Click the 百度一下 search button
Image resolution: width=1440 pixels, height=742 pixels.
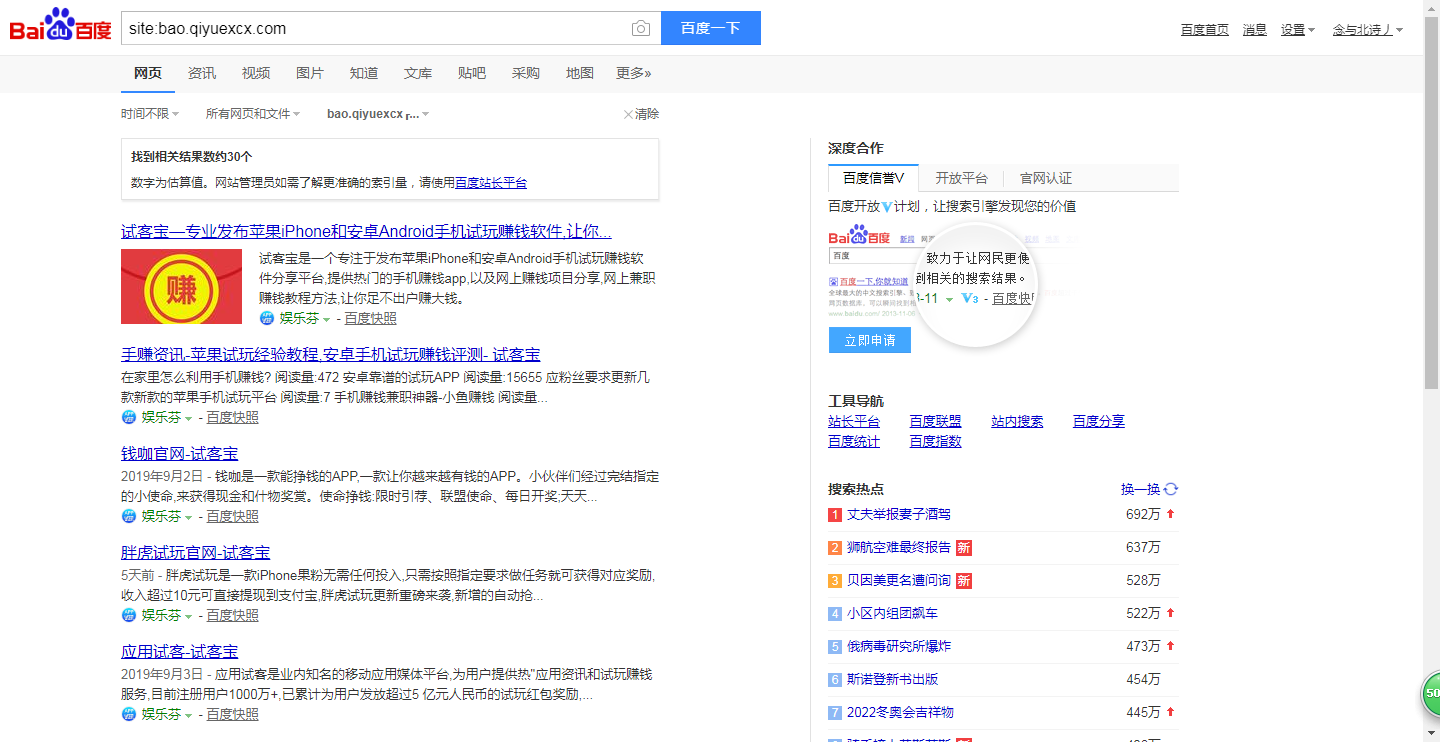711,28
